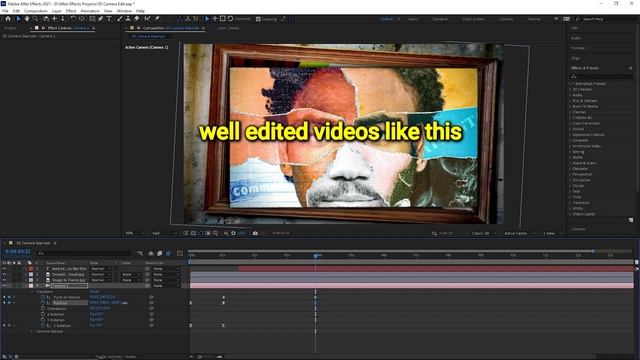640x360 pixels.
Task: Open the viewer magnification dropdown
Action: 135,233
